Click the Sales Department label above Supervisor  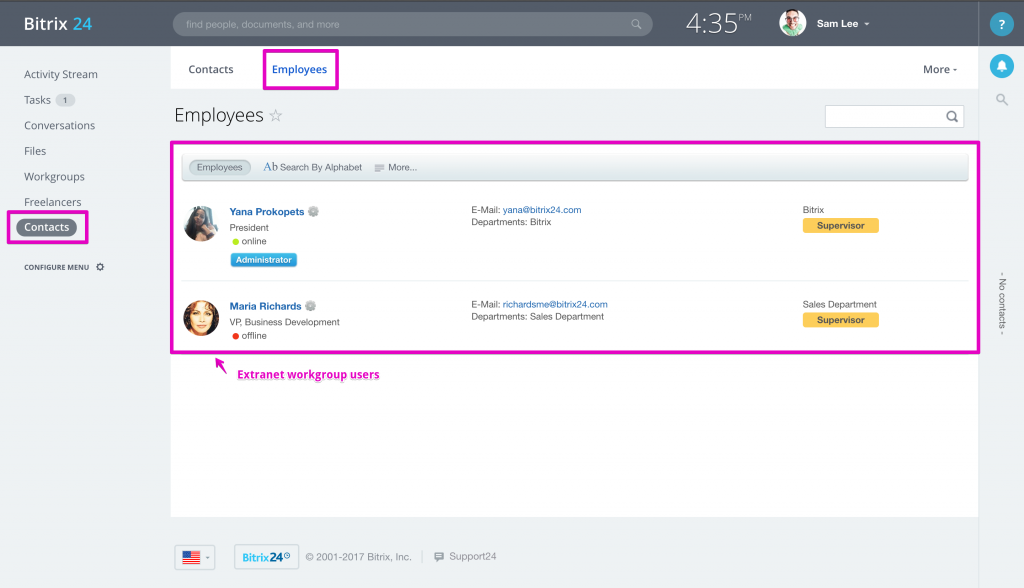[839, 304]
